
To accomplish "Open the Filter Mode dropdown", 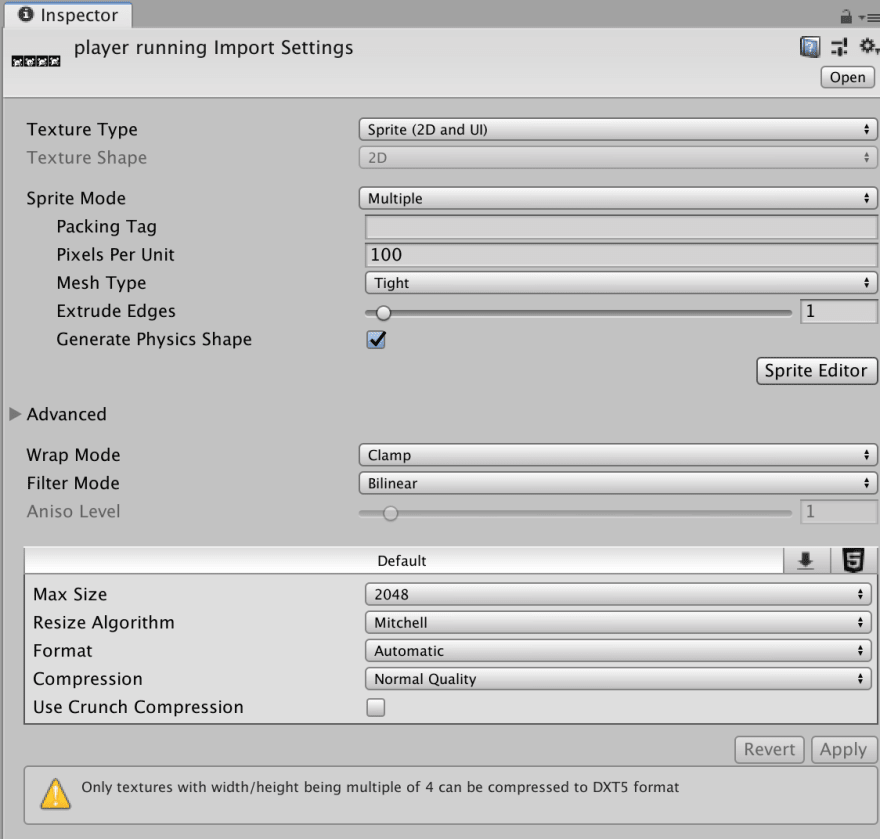I will click(617, 483).
